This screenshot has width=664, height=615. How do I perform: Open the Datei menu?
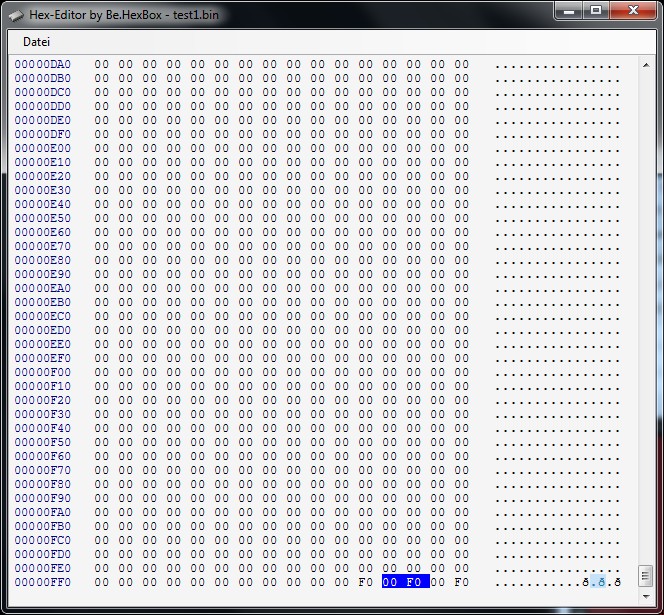point(36,42)
